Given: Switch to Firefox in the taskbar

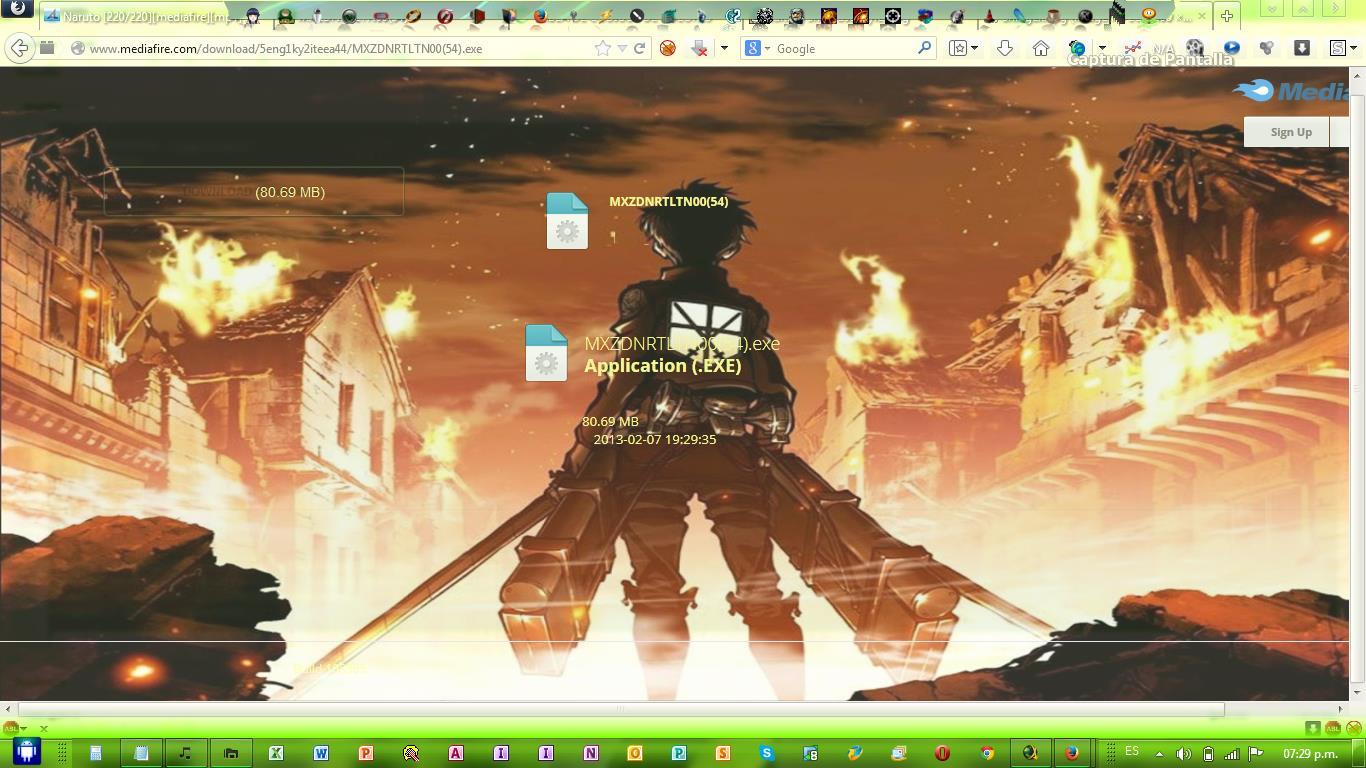Looking at the screenshot, I should pos(1072,753).
